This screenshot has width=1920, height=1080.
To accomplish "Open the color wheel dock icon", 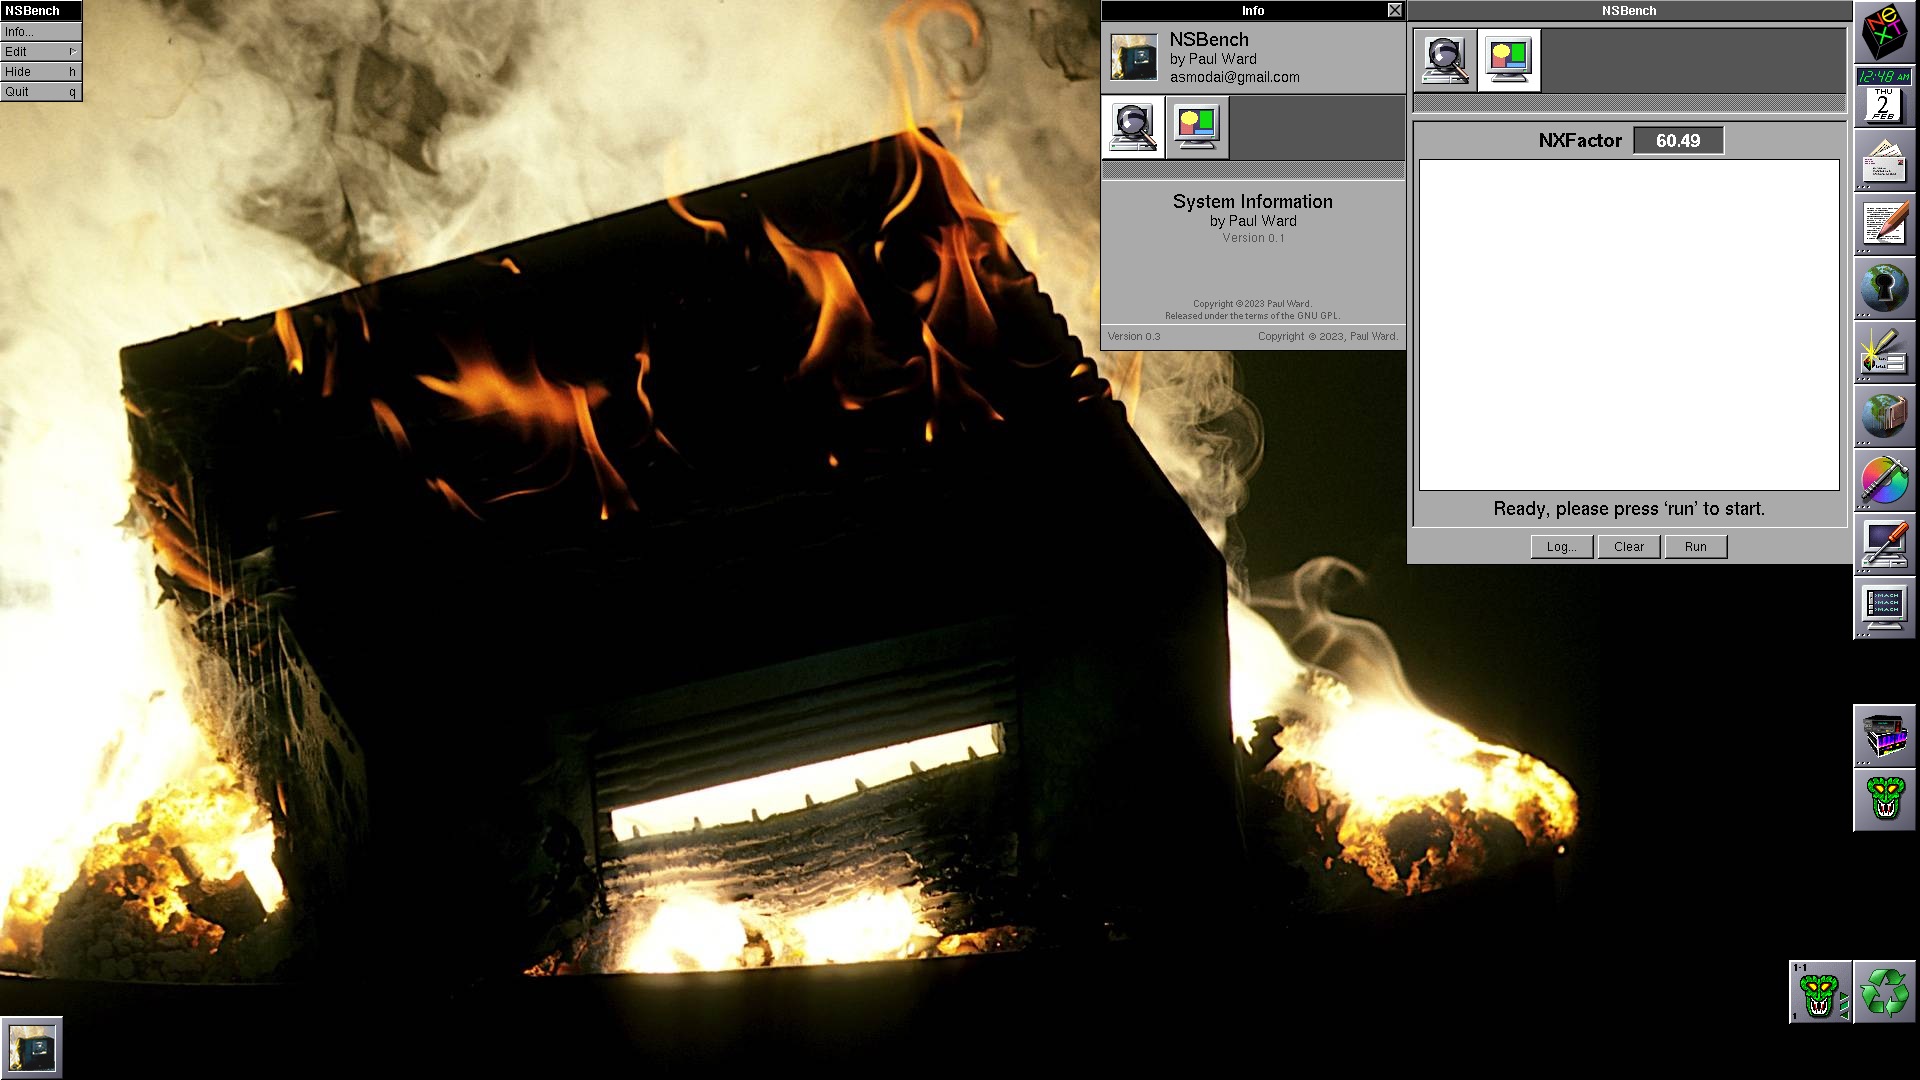I will tap(1884, 480).
